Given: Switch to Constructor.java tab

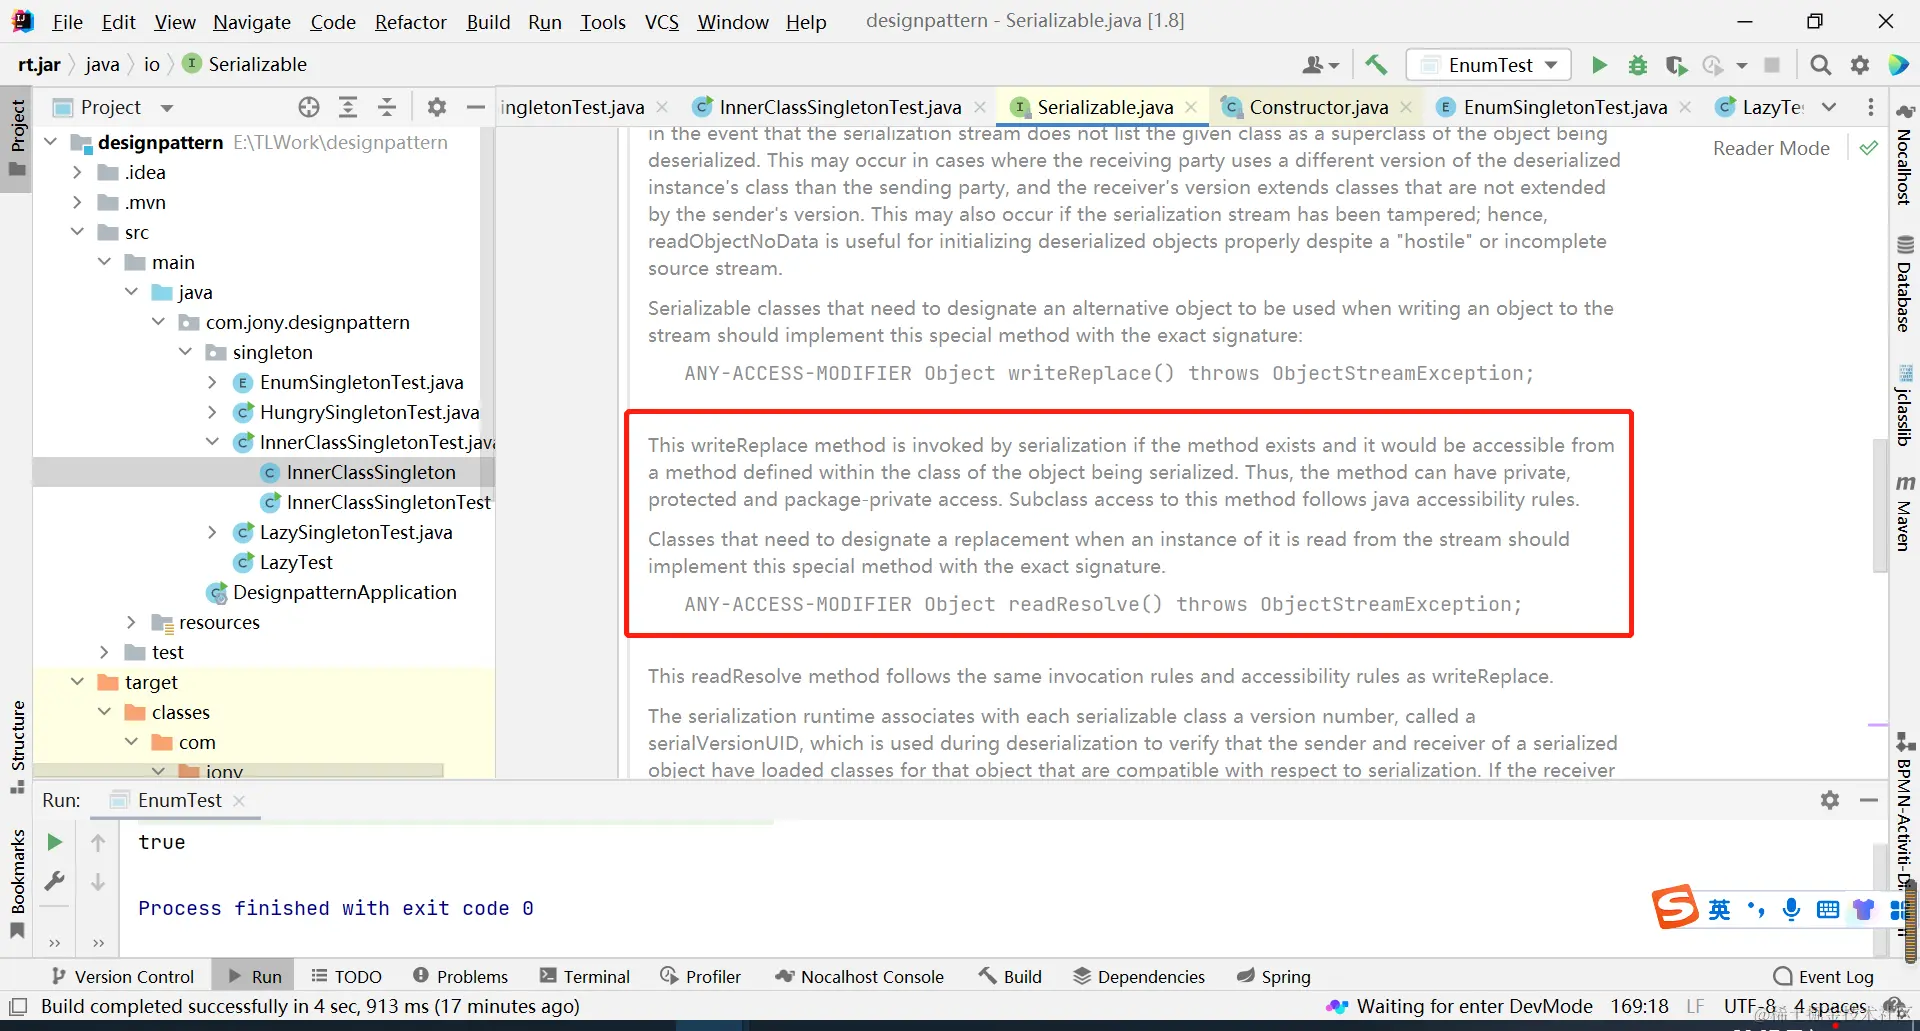Looking at the screenshot, I should tap(1318, 107).
